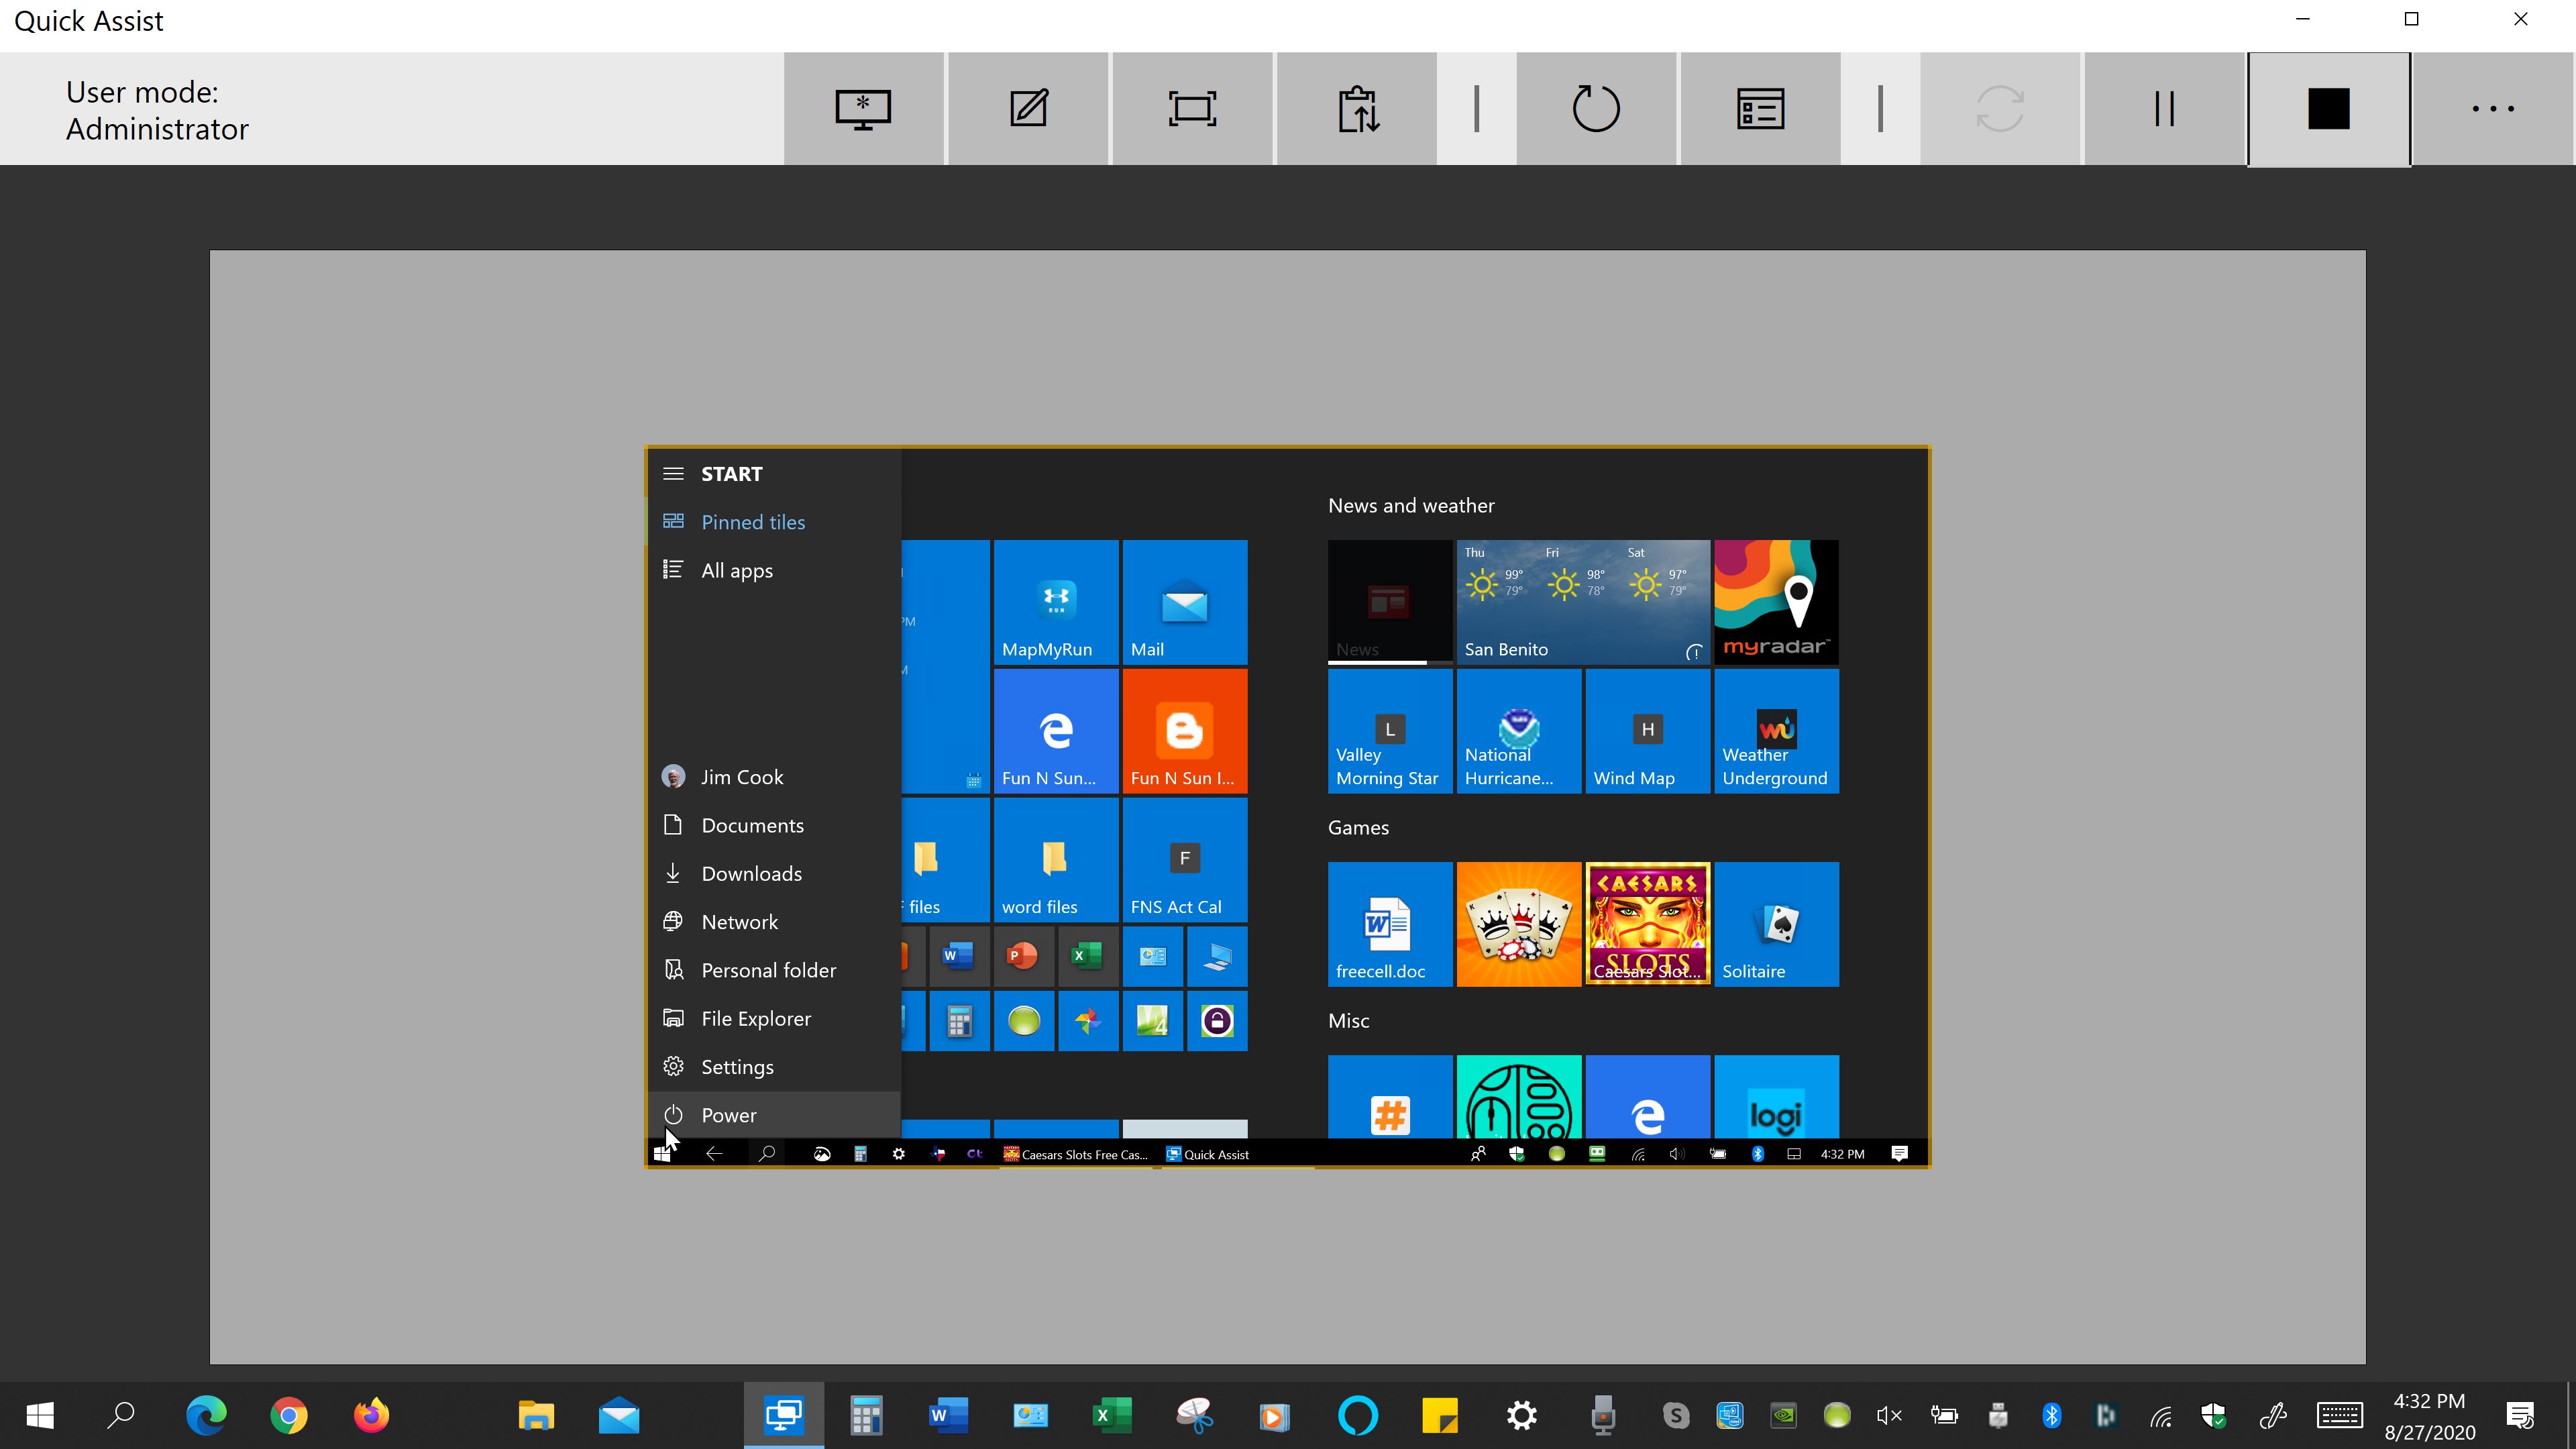2576x1449 pixels.
Task: Select the screen capture/frame tool
Action: 1193,108
